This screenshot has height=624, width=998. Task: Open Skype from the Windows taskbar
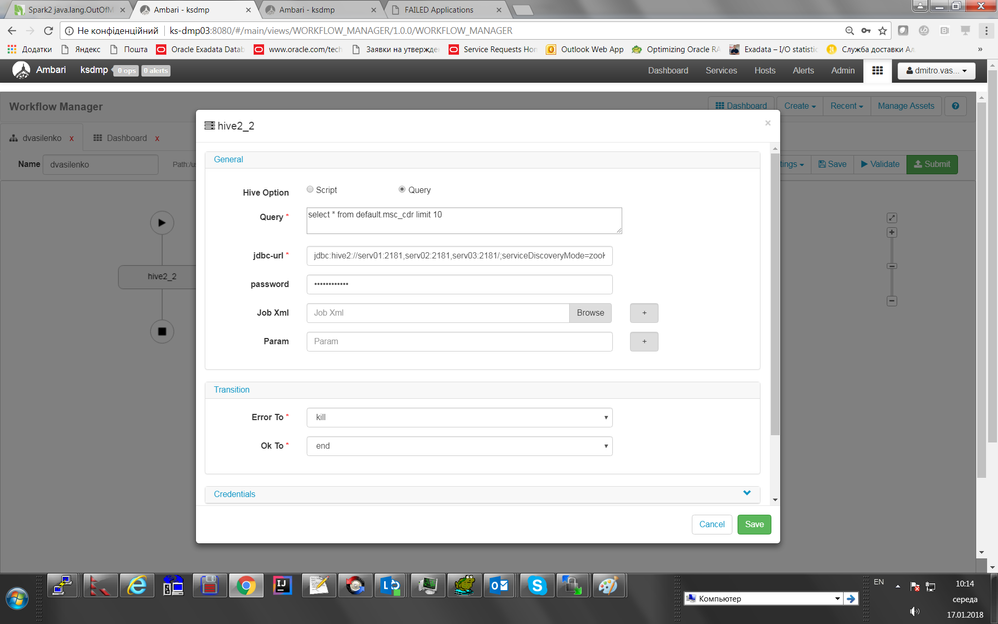pyautogui.click(x=536, y=585)
